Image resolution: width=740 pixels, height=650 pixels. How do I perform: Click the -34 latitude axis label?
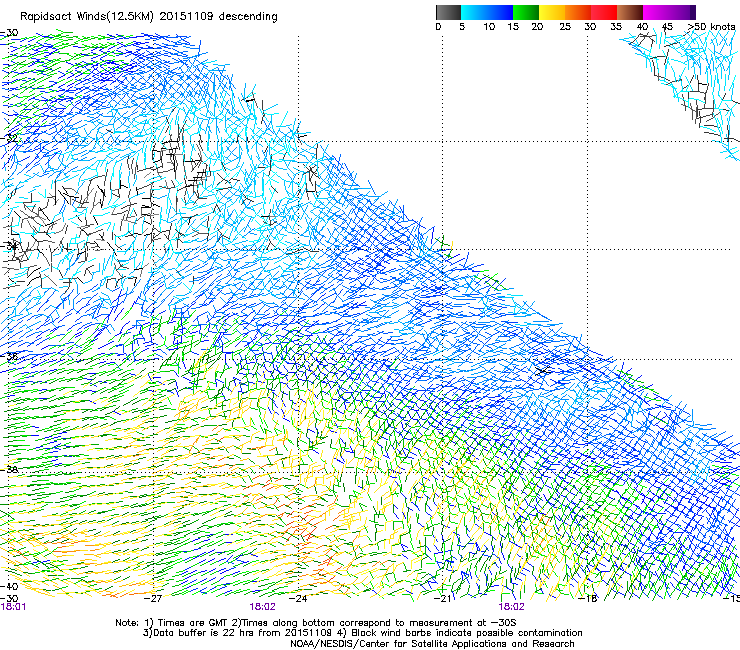pyautogui.click(x=10, y=246)
